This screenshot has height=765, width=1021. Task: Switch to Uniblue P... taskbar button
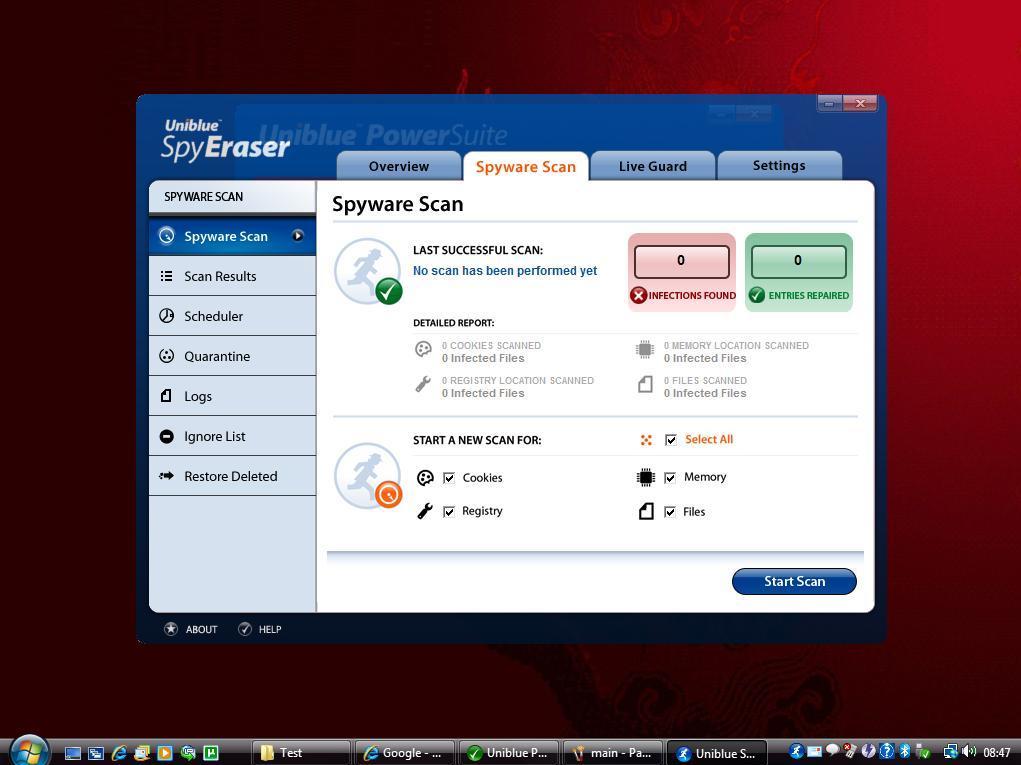pos(509,753)
